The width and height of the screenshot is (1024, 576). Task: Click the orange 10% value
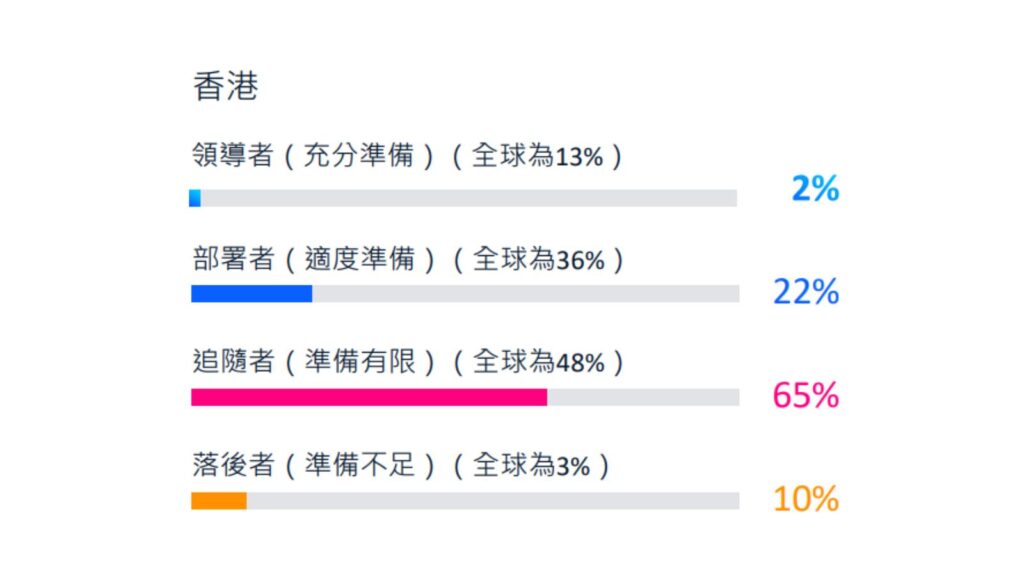(805, 499)
